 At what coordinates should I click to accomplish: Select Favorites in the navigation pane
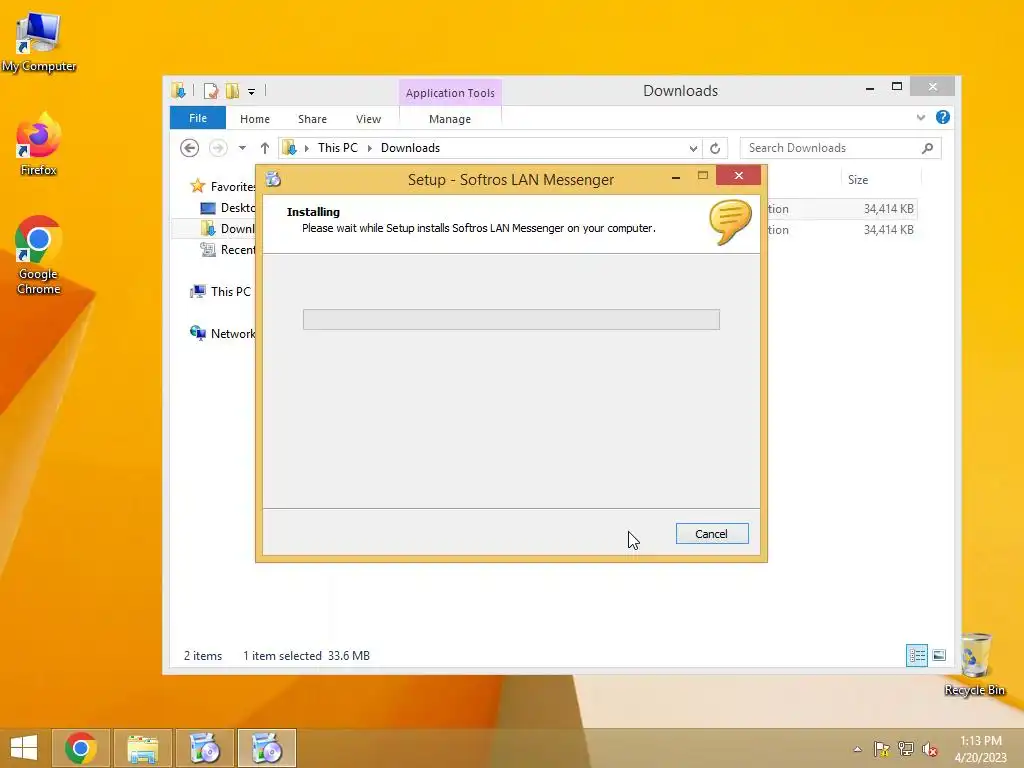[223, 186]
